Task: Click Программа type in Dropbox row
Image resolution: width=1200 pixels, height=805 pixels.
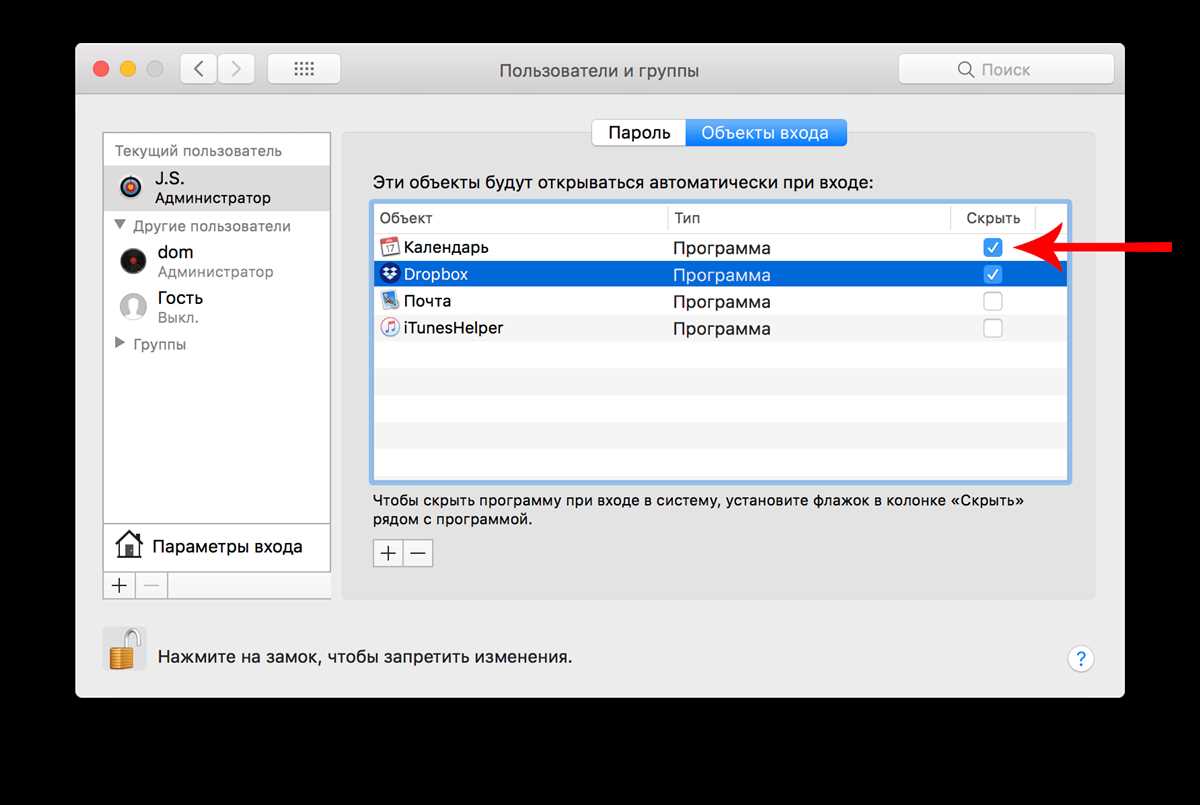Action: [721, 275]
